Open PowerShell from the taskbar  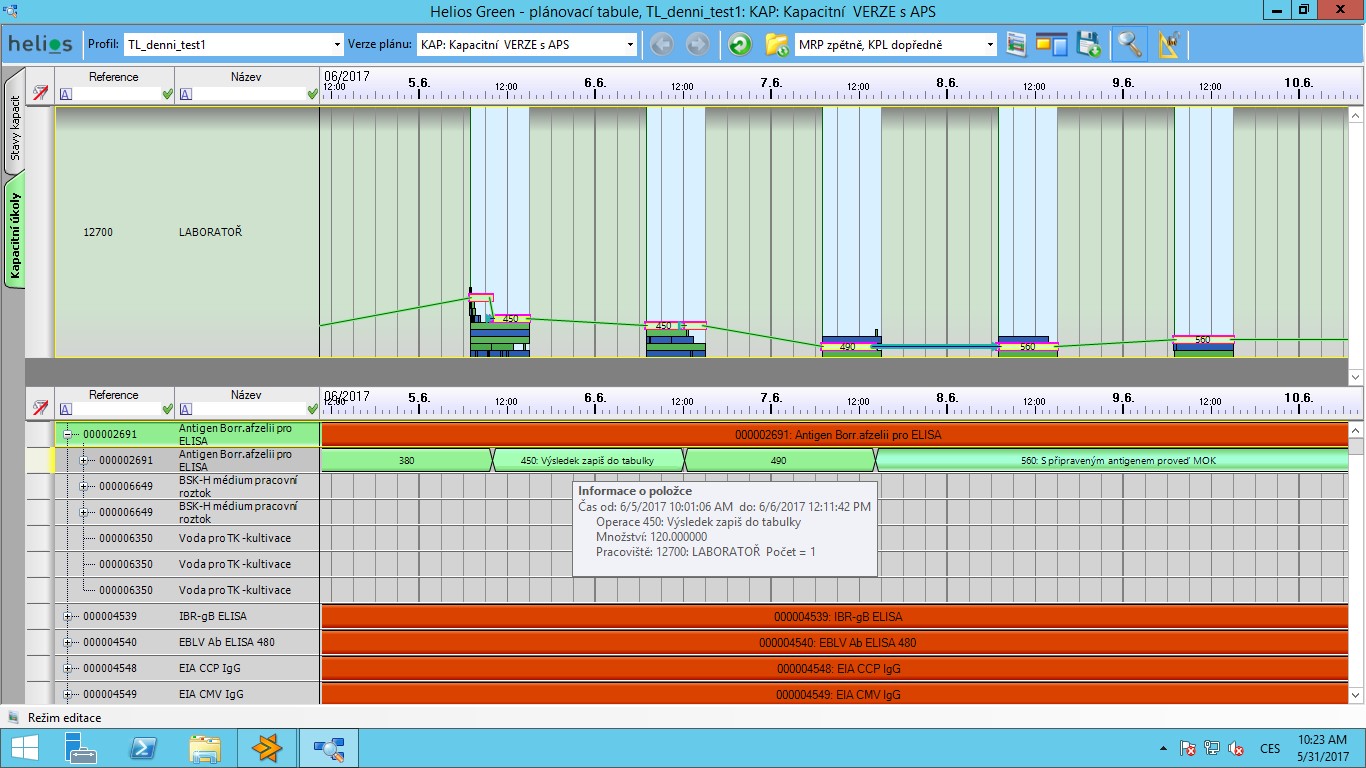click(x=142, y=748)
